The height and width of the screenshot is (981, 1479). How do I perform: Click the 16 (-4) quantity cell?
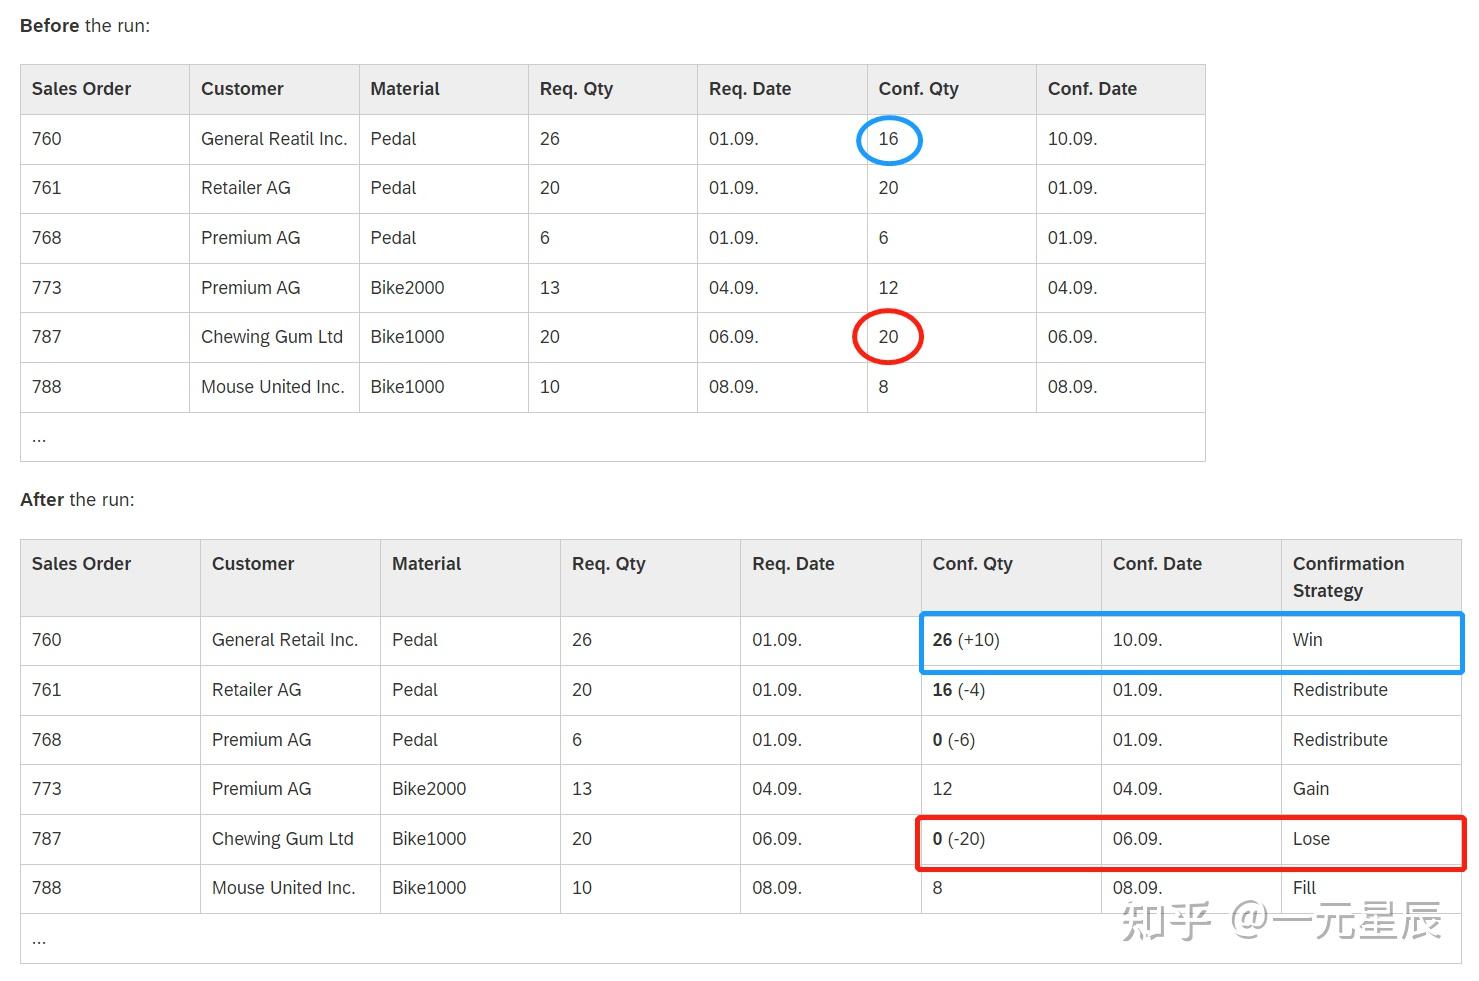[958, 690]
